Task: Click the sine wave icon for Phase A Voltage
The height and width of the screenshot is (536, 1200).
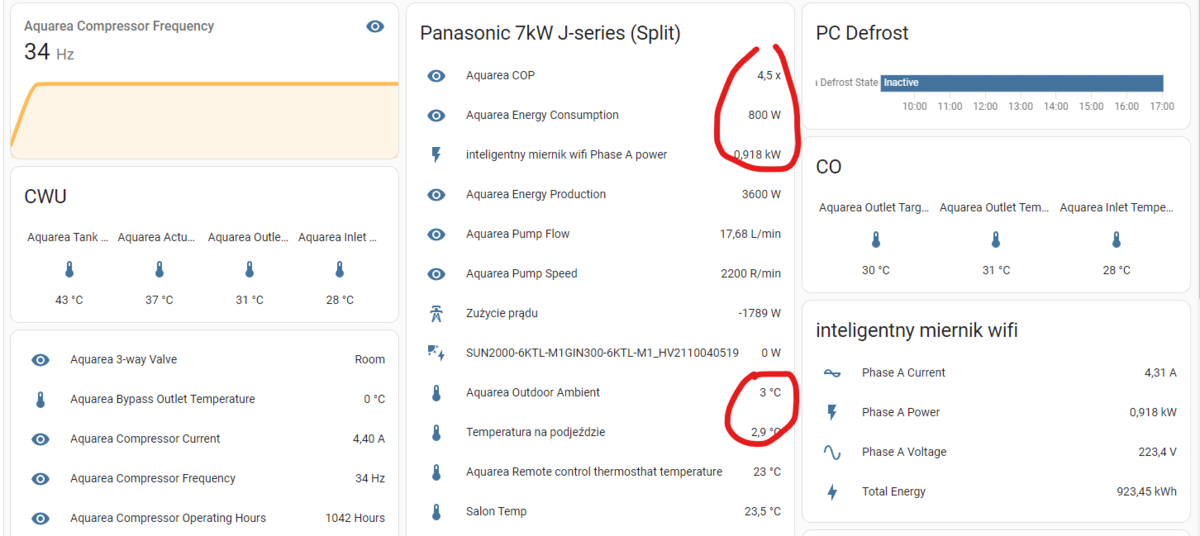Action: pos(832,452)
